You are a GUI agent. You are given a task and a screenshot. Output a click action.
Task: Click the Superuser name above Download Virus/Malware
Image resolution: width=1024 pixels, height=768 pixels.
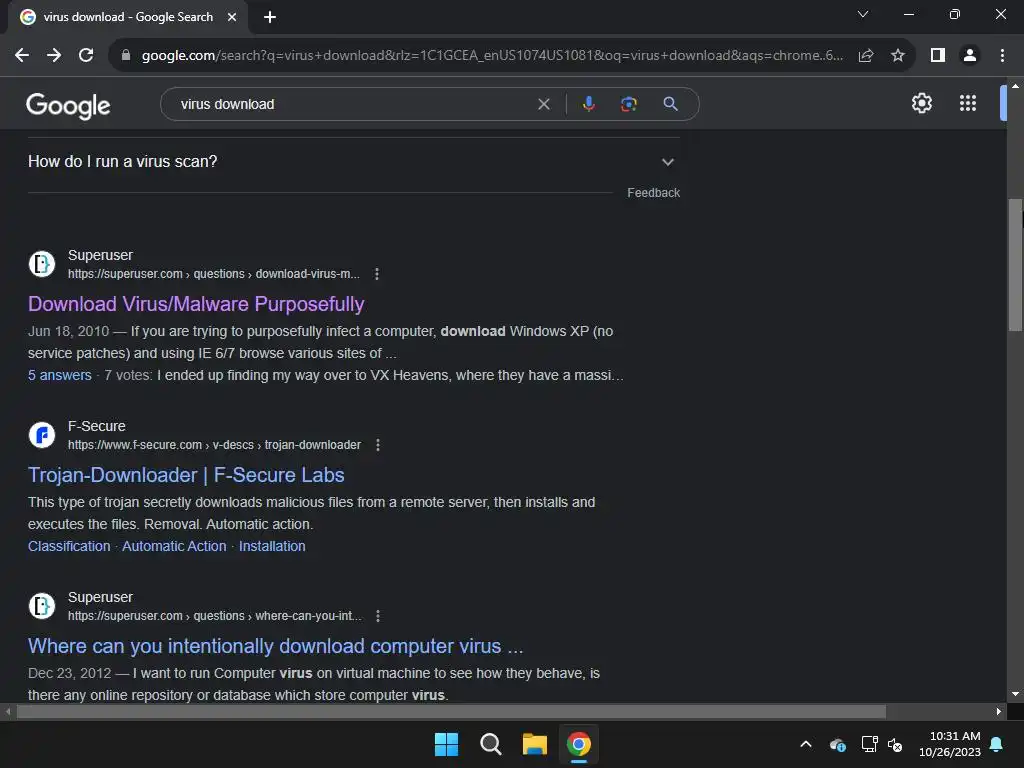coord(100,255)
